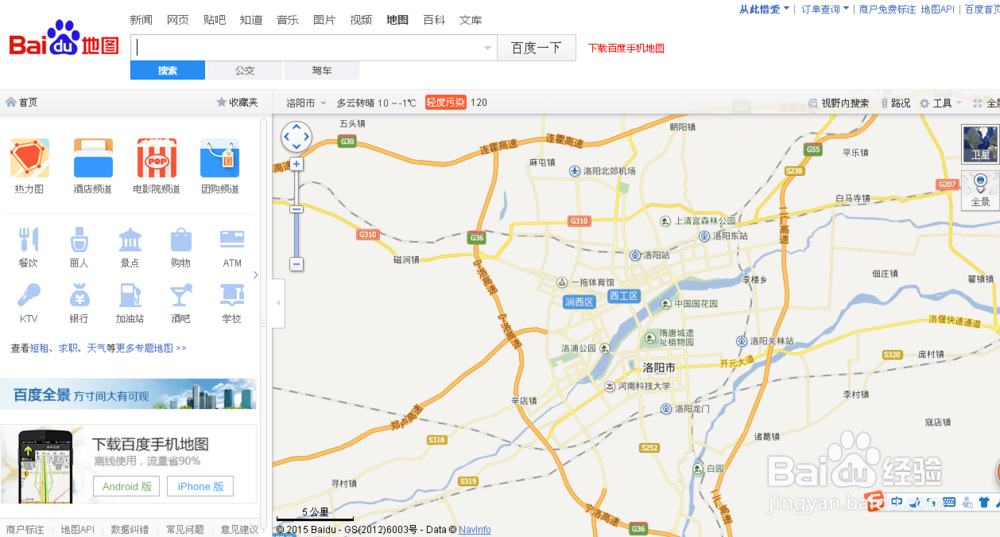Toggle 全屏 fullscreen map mode
The height and width of the screenshot is (537, 1000).
[x=986, y=103]
